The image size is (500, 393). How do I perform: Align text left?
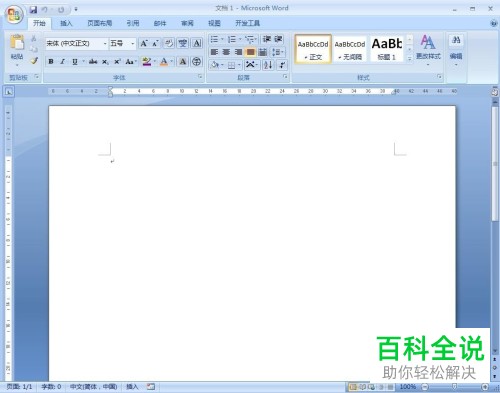point(214,52)
